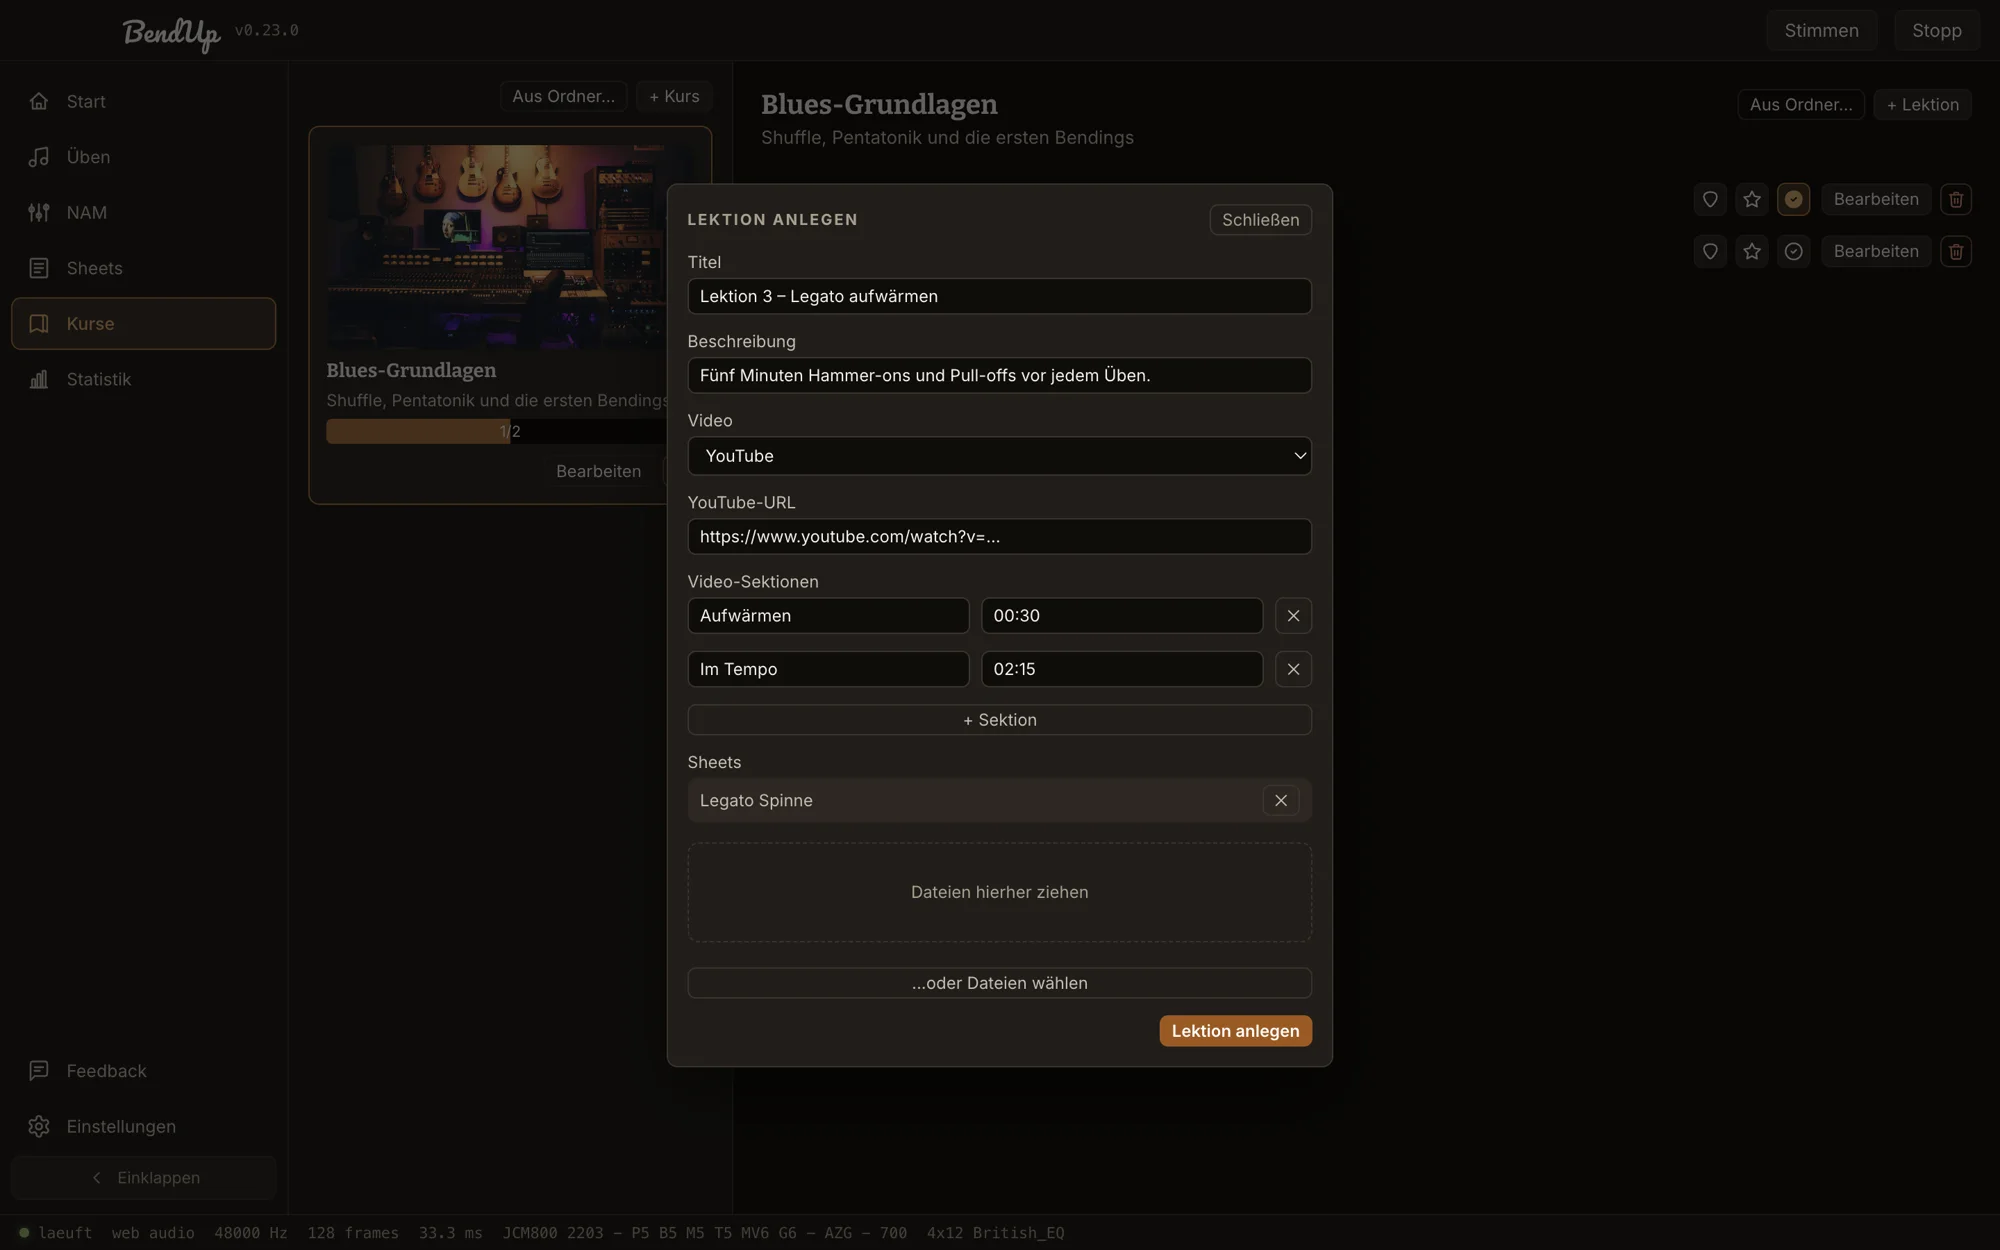Click the Titel input field
Viewport: 2000px width, 1250px height.
[x=999, y=296]
